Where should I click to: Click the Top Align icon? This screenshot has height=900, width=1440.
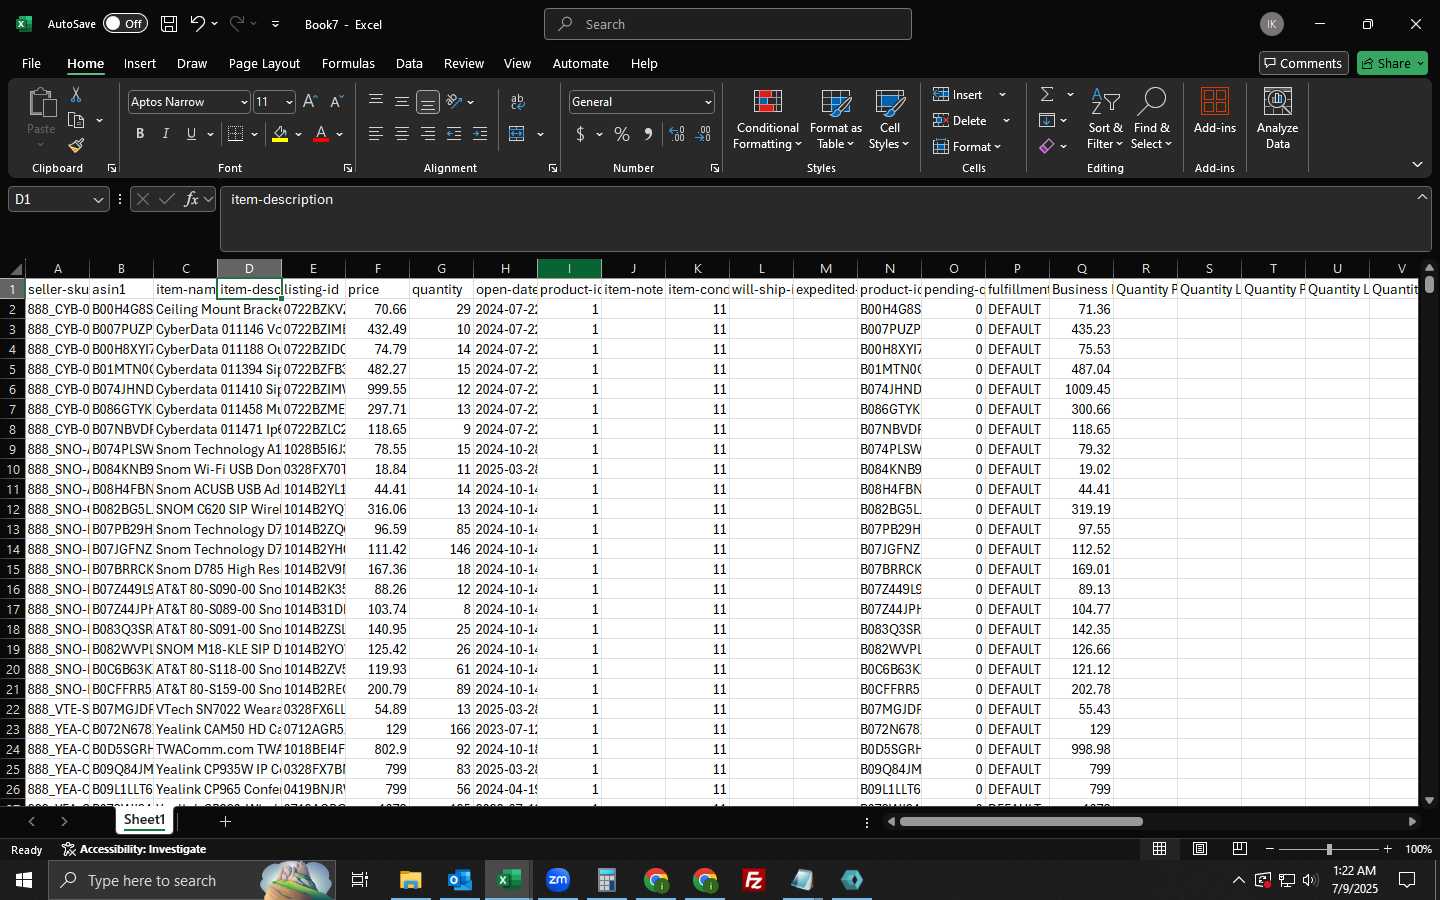point(376,102)
